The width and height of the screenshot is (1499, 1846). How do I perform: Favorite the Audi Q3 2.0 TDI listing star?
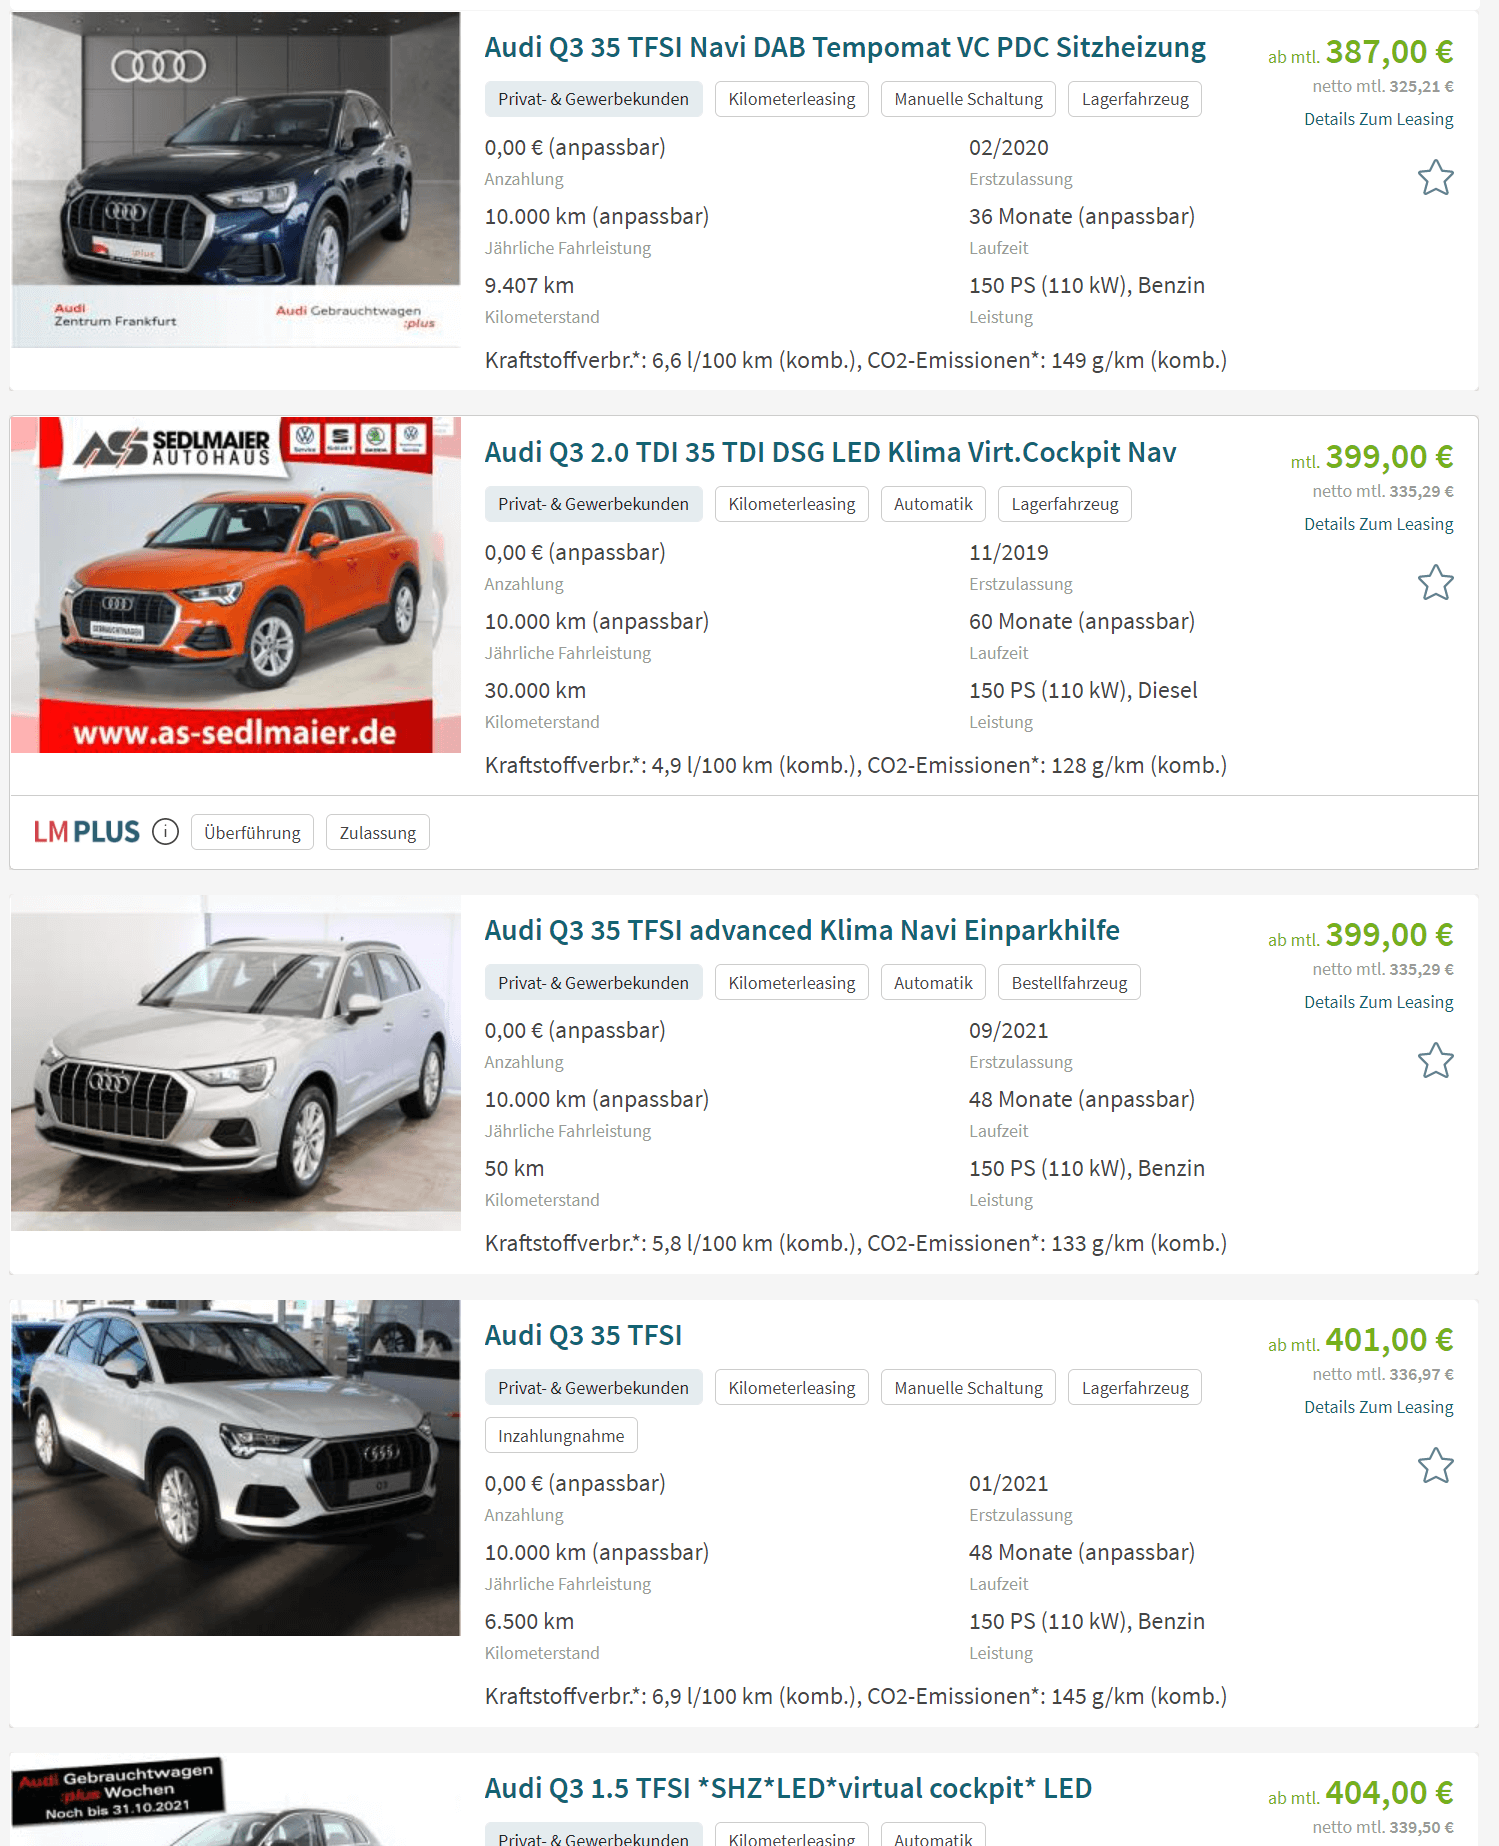coord(1435,583)
